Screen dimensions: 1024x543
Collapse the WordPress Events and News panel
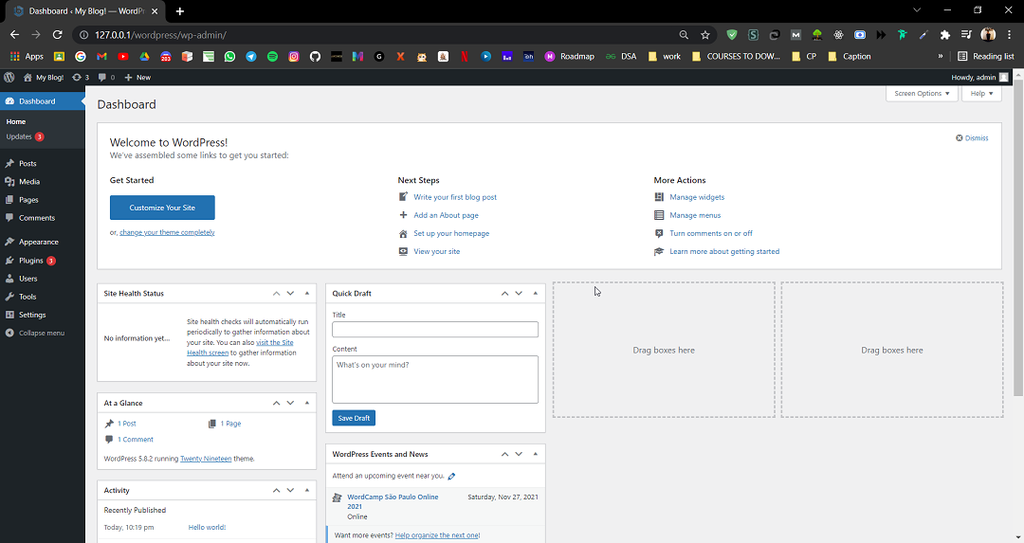[536, 454]
